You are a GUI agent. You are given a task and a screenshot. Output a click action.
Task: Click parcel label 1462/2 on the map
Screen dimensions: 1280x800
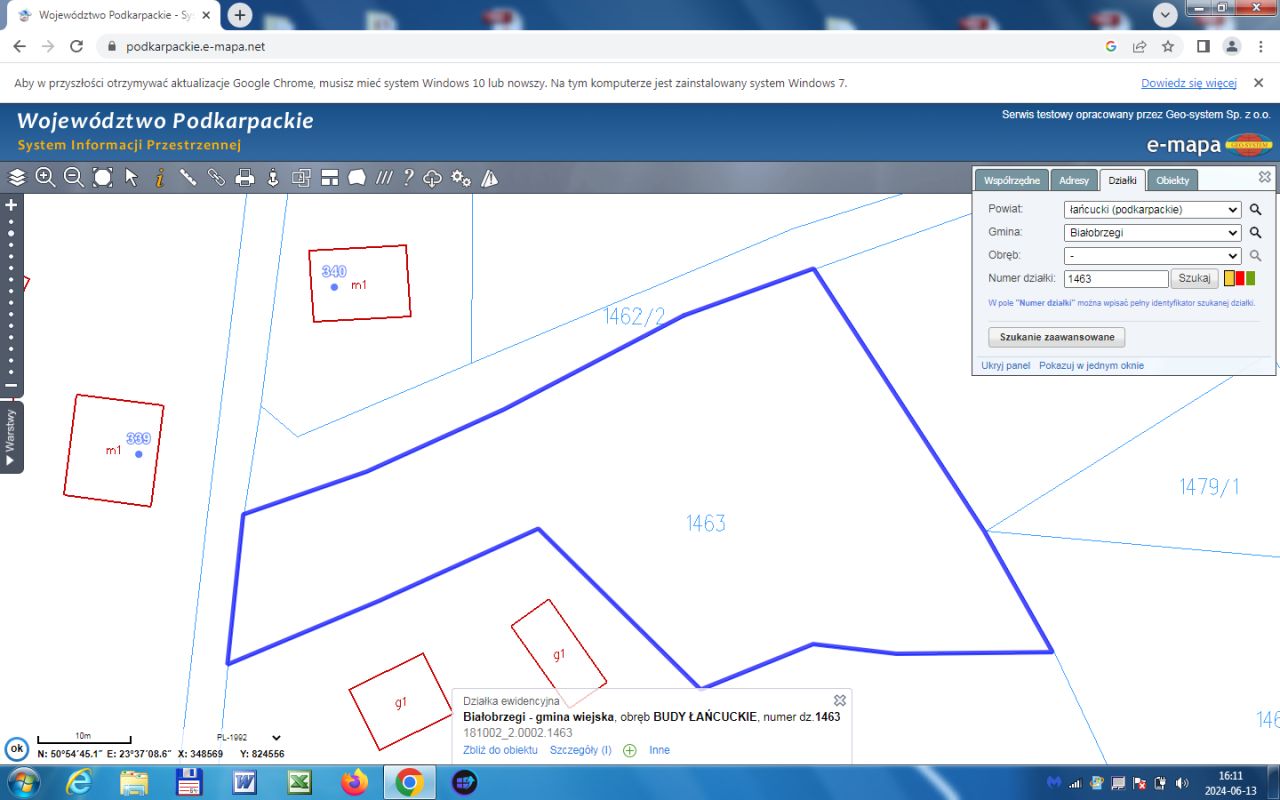click(635, 317)
